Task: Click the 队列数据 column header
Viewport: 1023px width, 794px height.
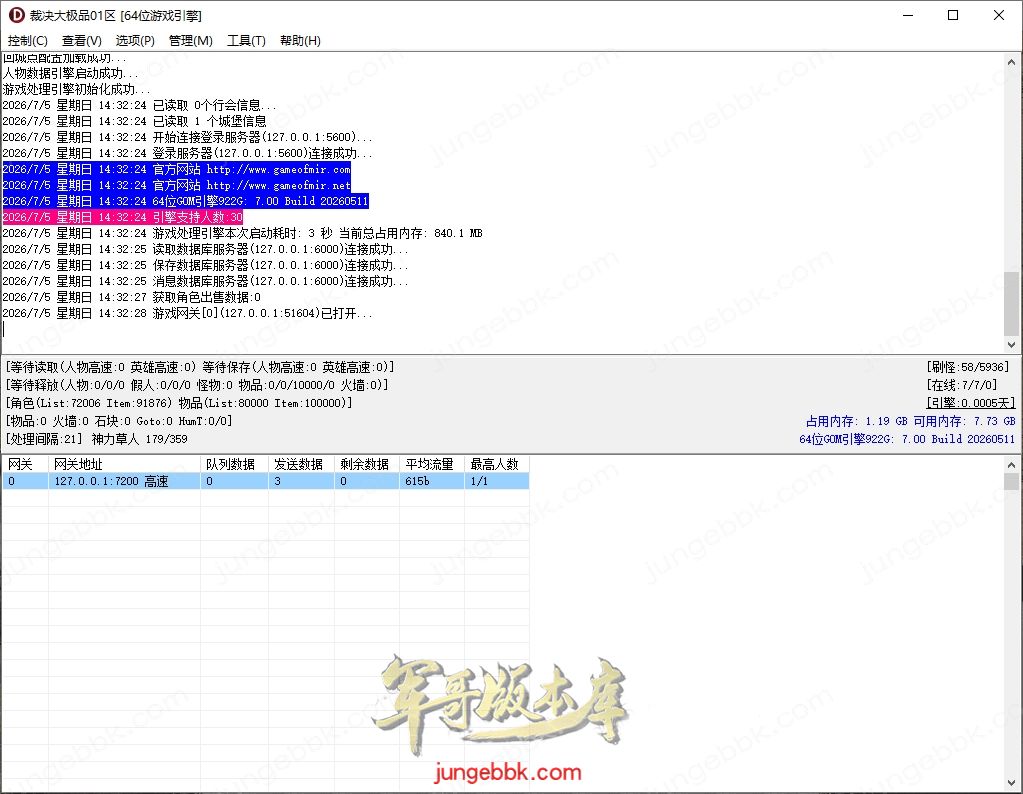Action: pyautogui.click(x=234, y=464)
